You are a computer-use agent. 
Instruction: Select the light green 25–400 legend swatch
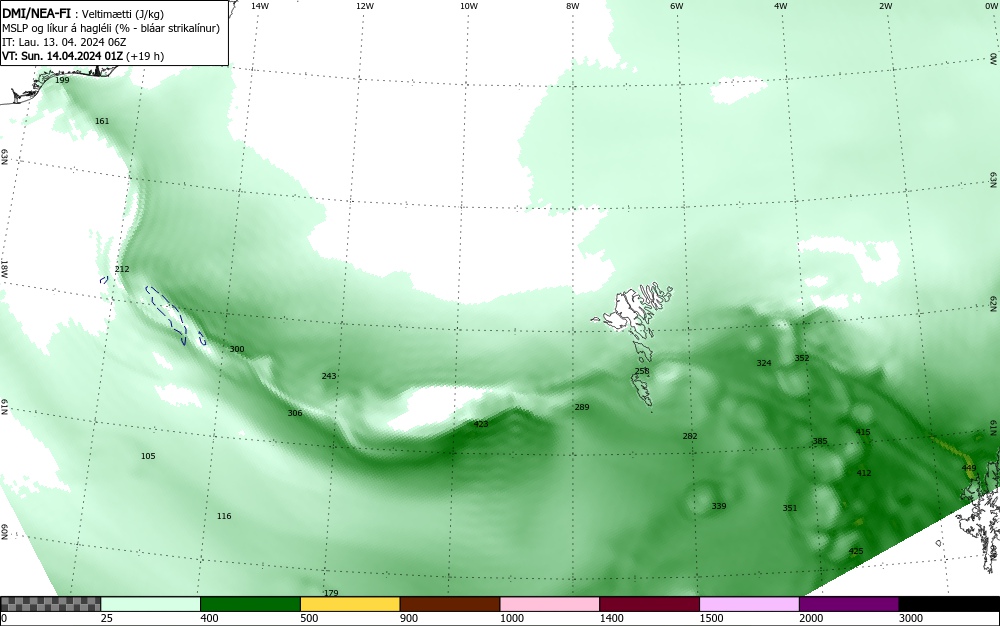tap(151, 604)
